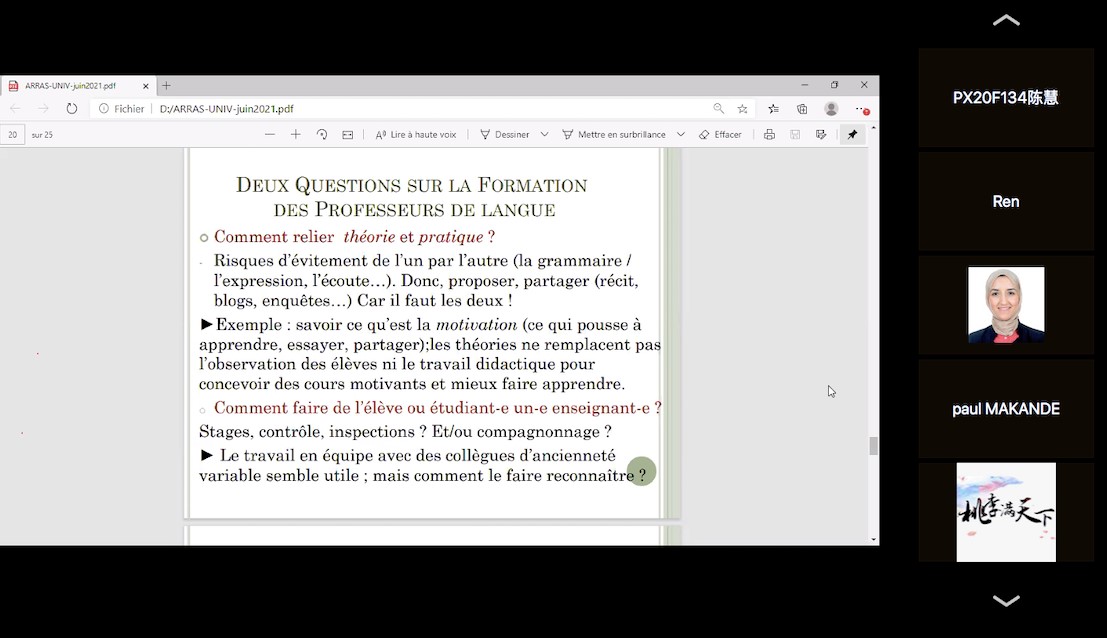Viewport: 1107px width, 638px height.
Task: Expand Mettre en surbrillance color dropdown
Action: click(x=681, y=134)
